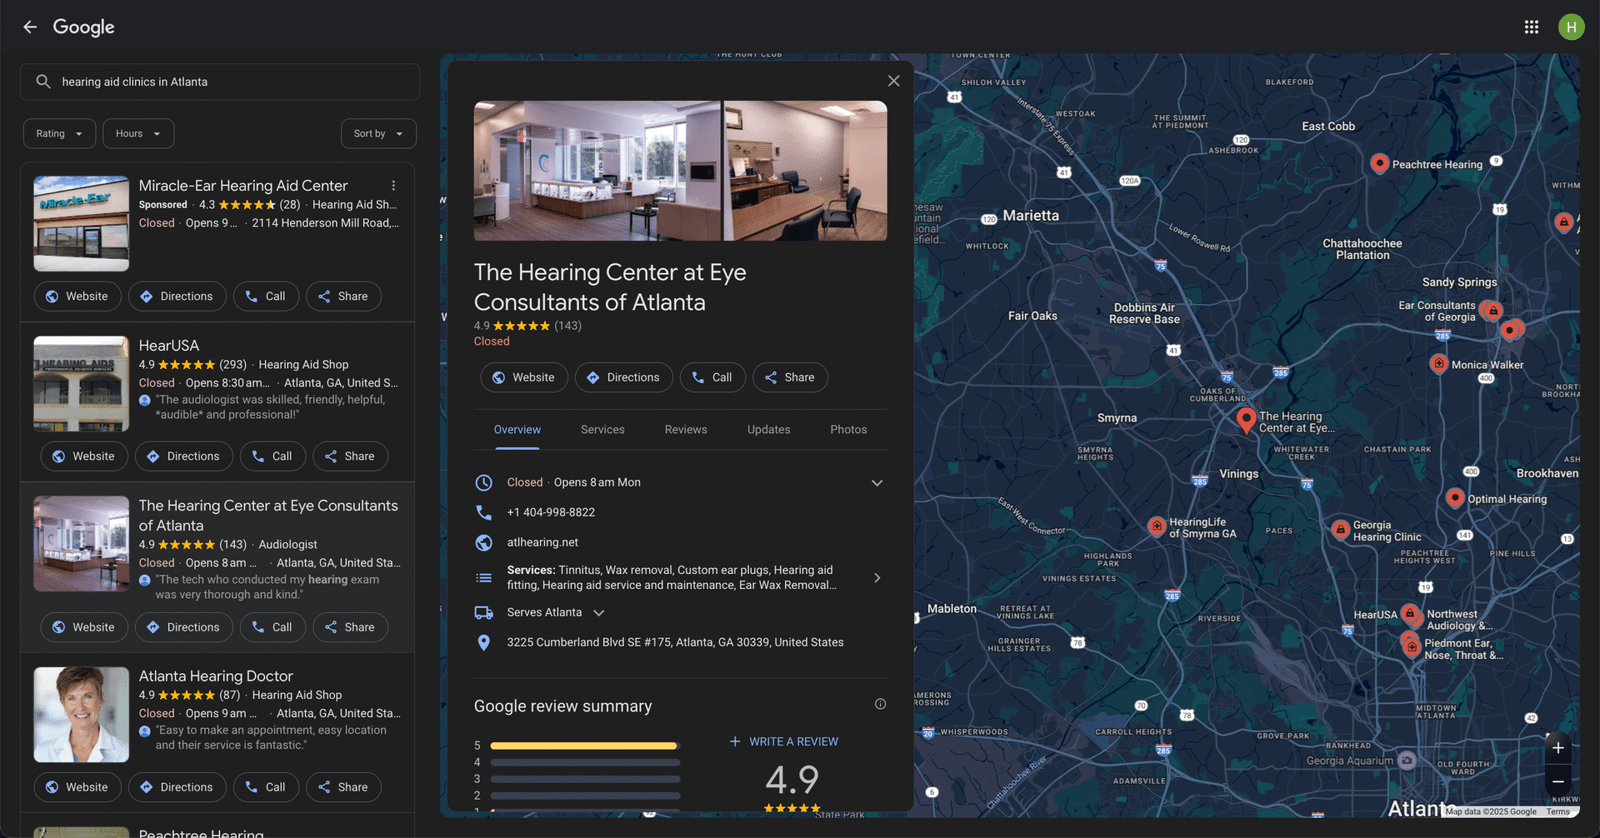Open Miracle-Ear Hearing Aid Center Website
The height and width of the screenshot is (838, 1600).
pos(78,296)
